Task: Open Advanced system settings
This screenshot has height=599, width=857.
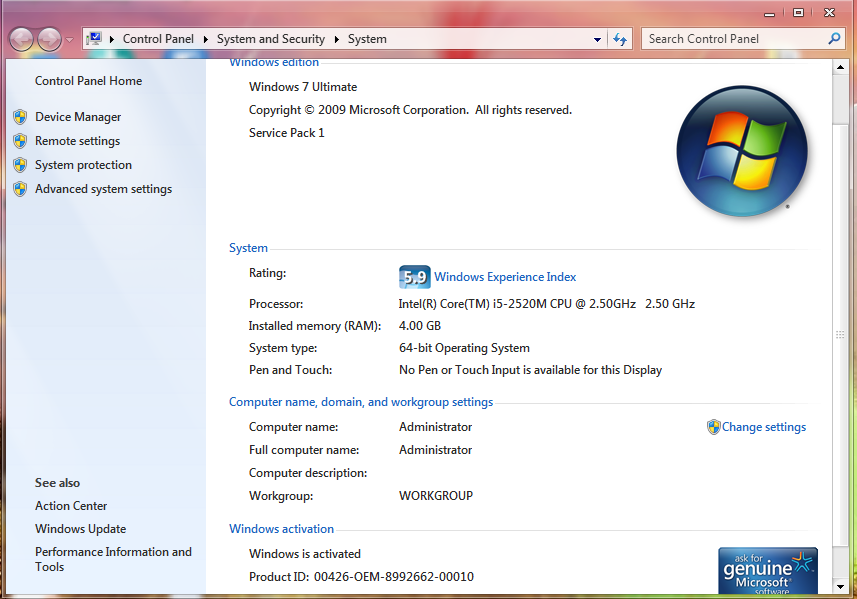Action: [x=103, y=189]
